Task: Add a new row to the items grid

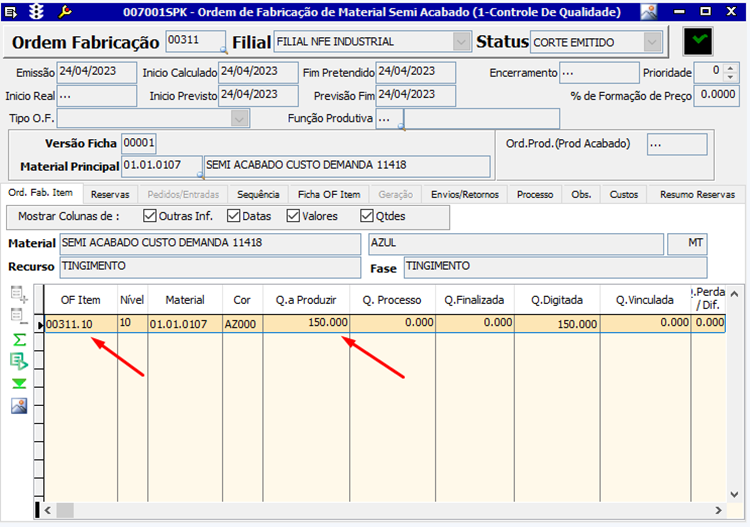Action: click(x=19, y=294)
